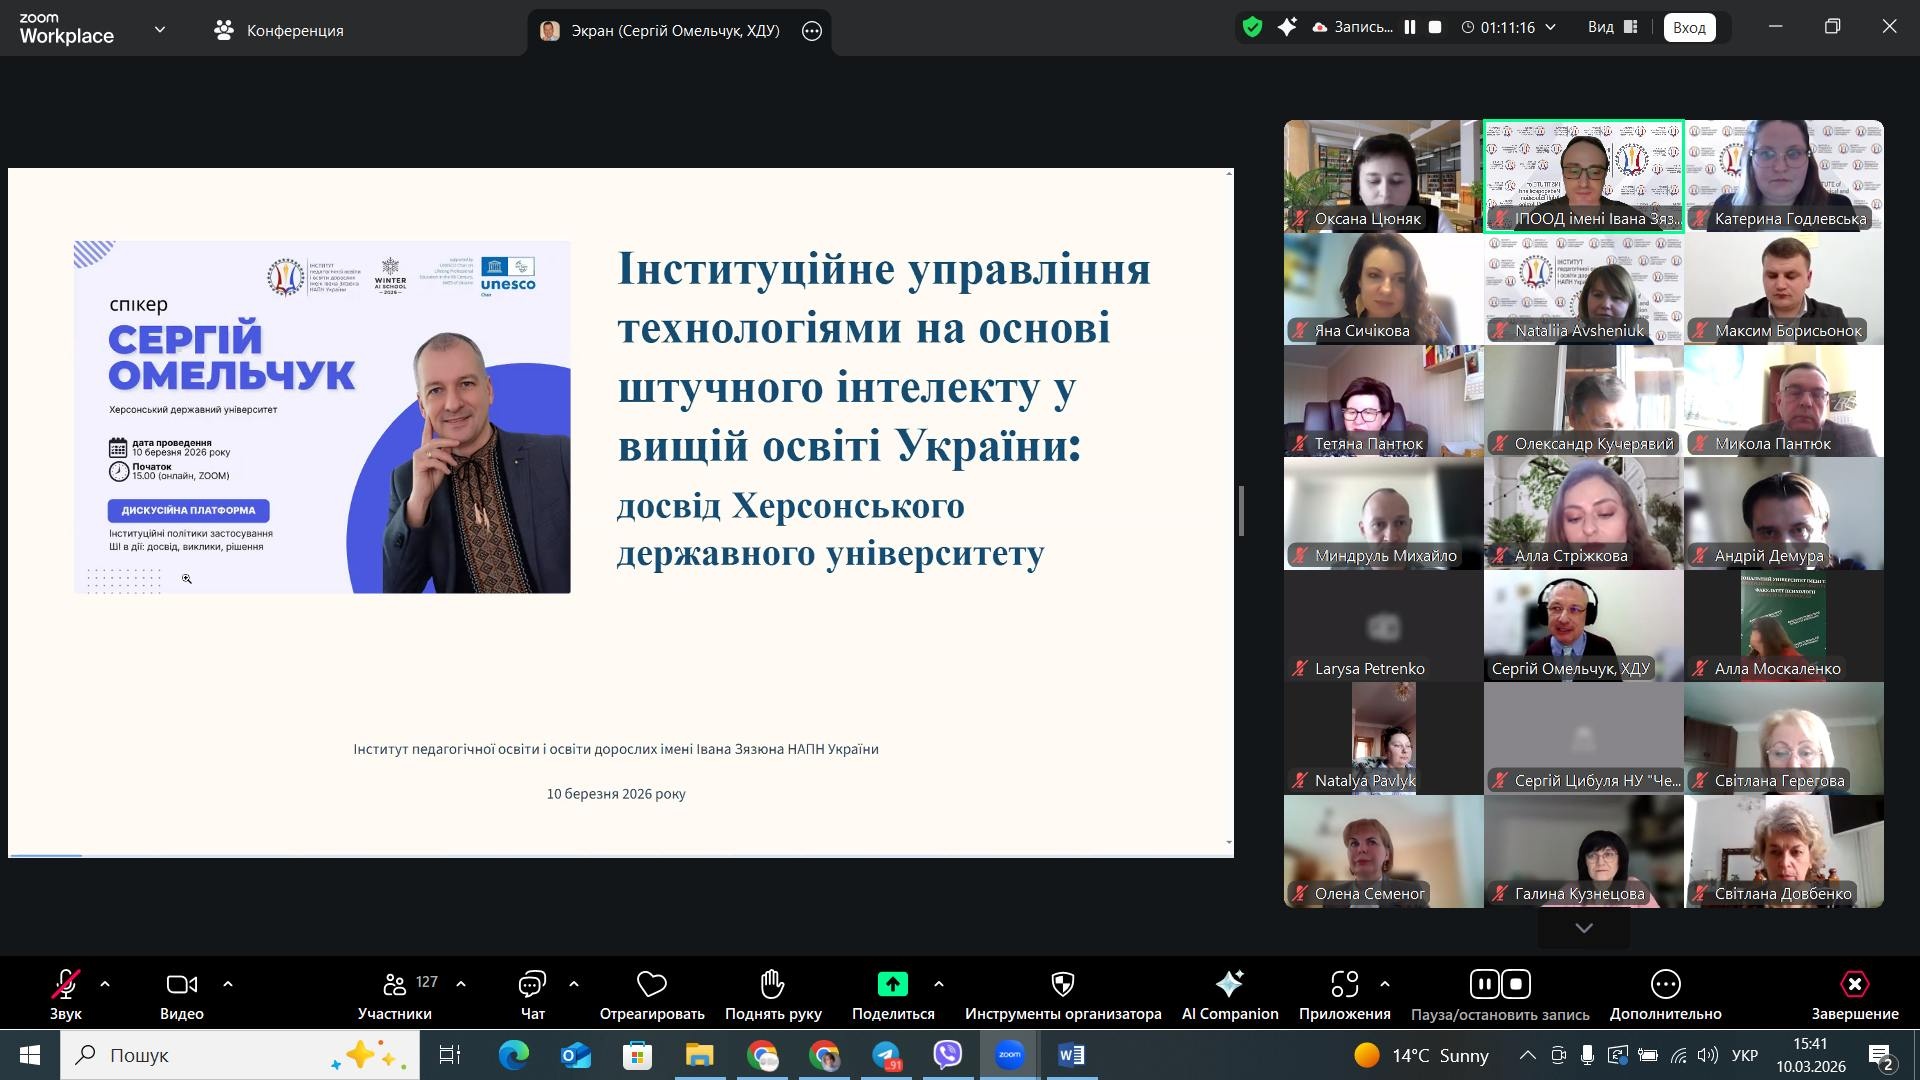Image resolution: width=1920 pixels, height=1080 pixels.
Task: Unmute the microphone audio toggle
Action: [66, 985]
